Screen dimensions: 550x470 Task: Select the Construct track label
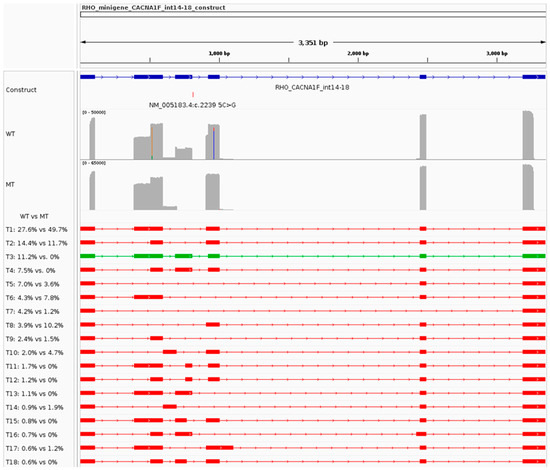[x=21, y=90]
